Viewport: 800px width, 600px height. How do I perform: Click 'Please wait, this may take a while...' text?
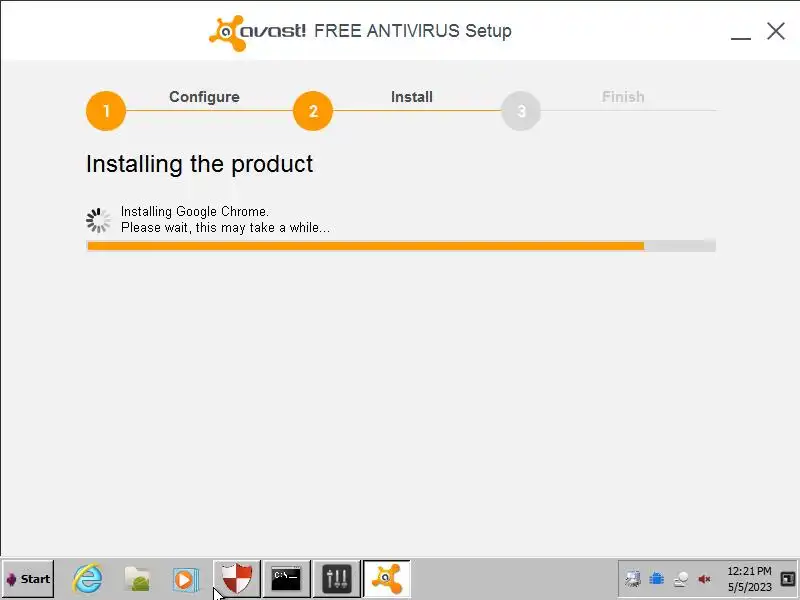(225, 228)
